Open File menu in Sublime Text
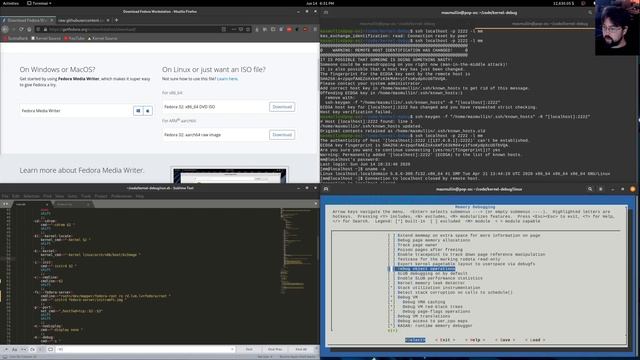640x360 pixels. click(x=5, y=196)
